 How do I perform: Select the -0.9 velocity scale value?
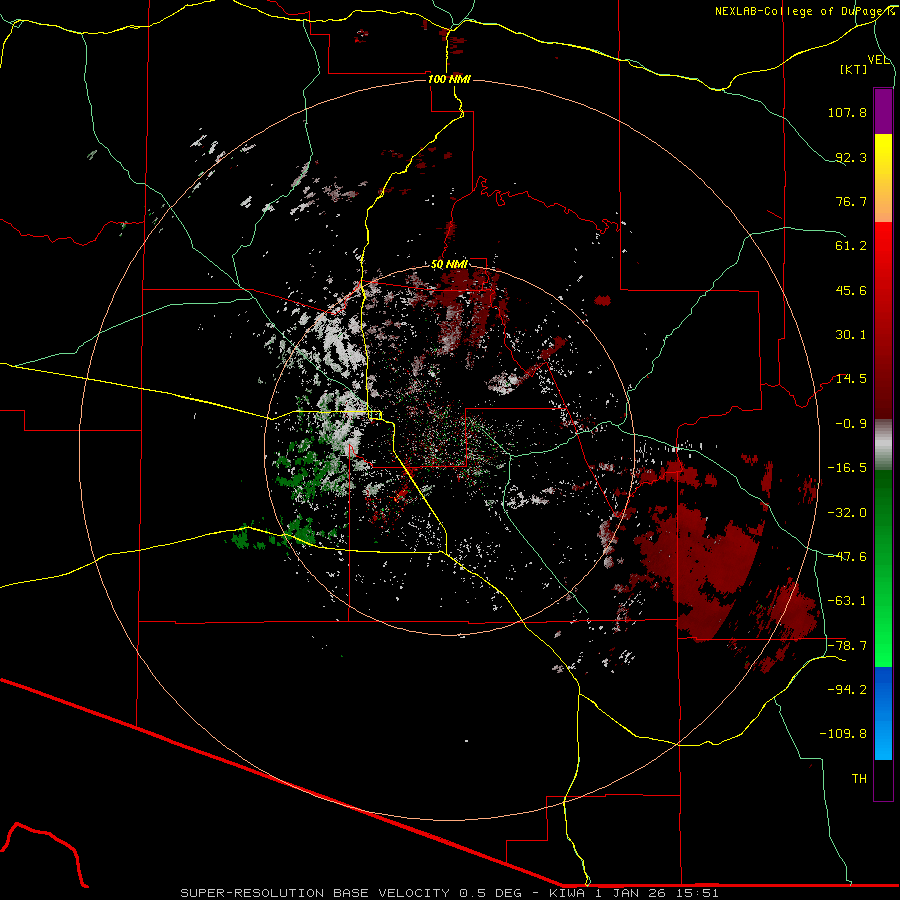coord(851,424)
